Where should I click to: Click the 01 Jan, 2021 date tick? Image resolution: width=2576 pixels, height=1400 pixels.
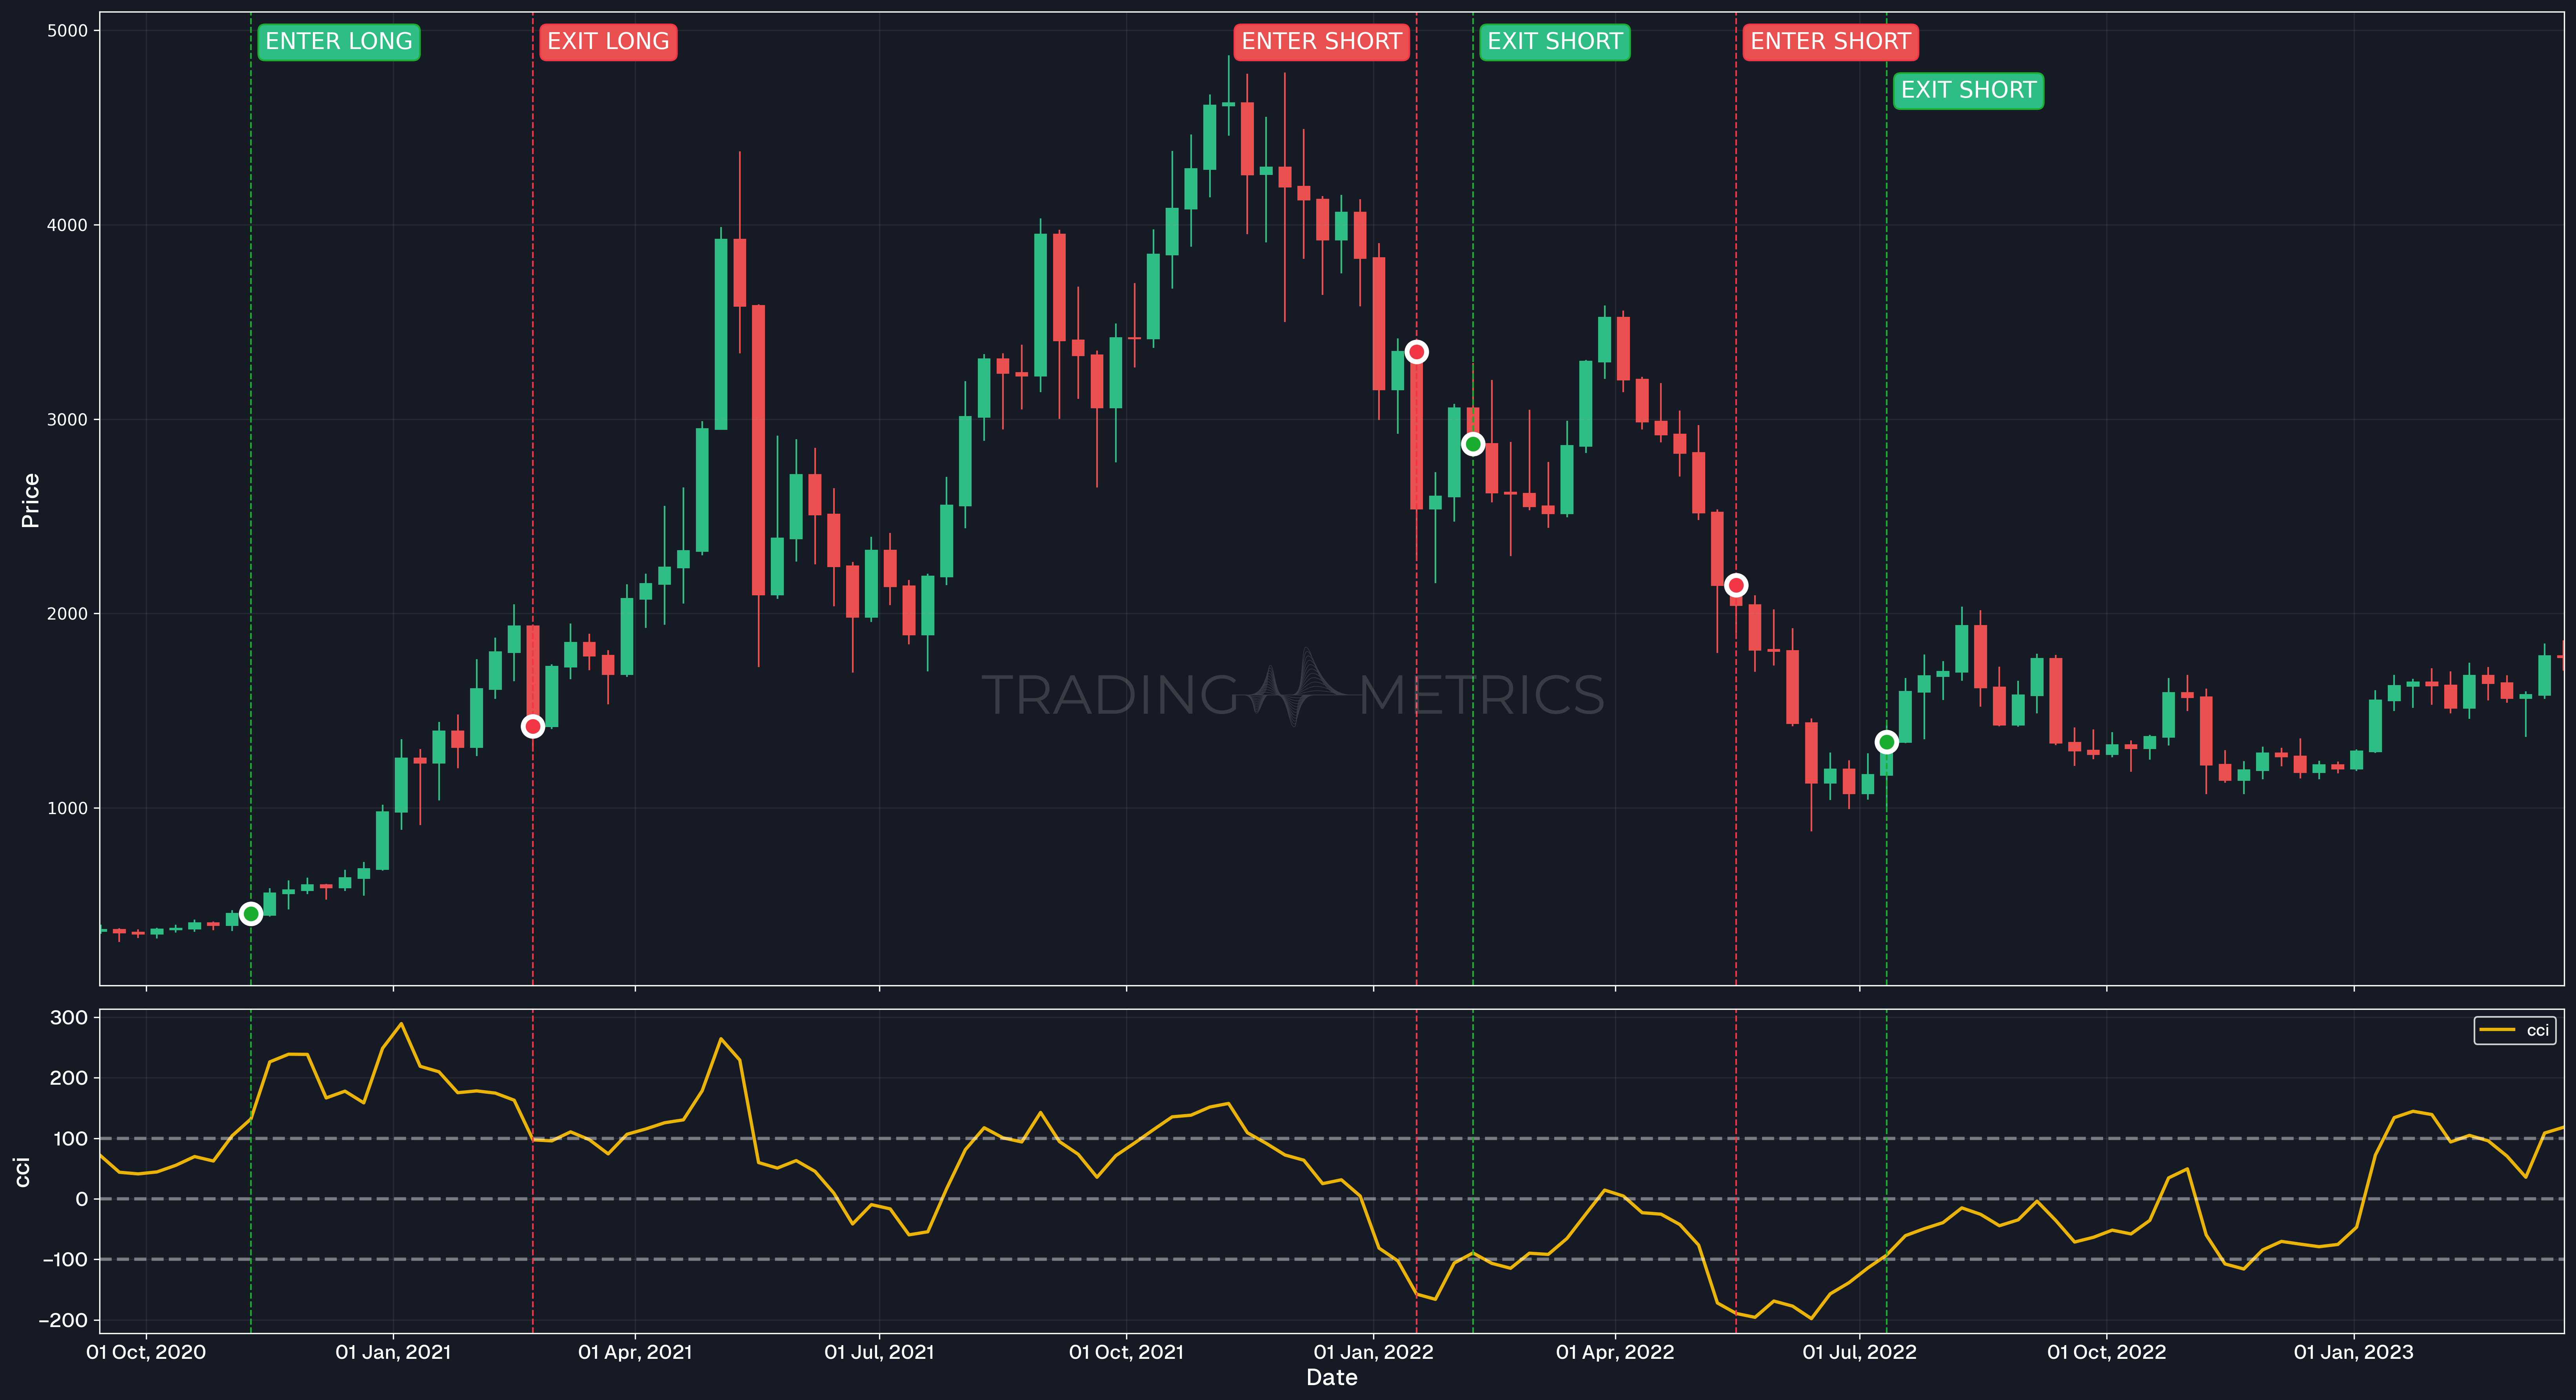pos(393,1352)
